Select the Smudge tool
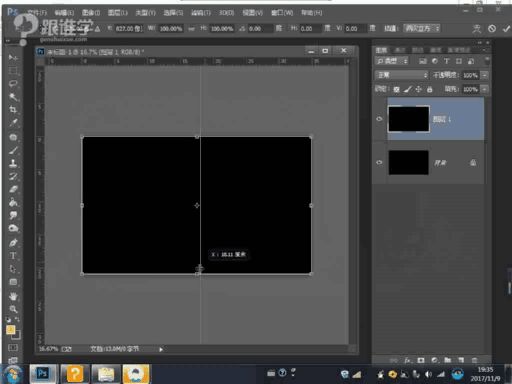 click(13, 215)
